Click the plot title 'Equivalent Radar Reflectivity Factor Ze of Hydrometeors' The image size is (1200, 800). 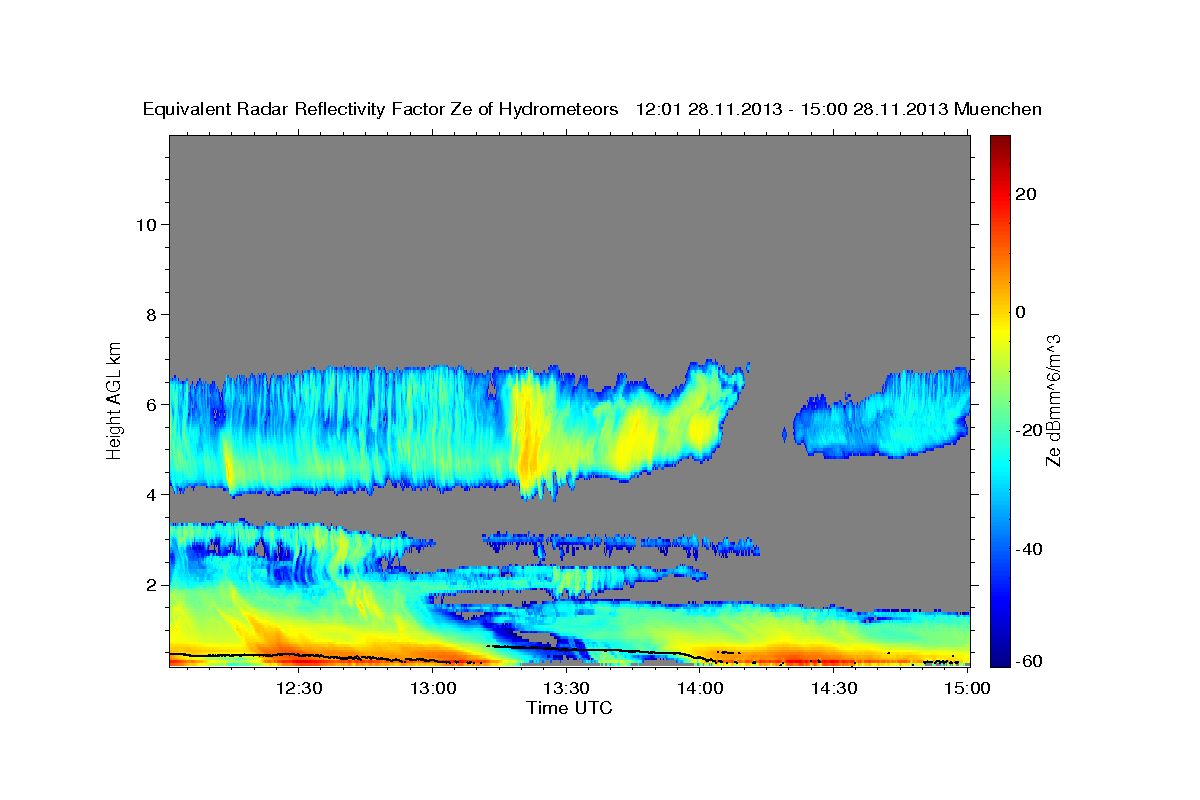[x=381, y=109]
